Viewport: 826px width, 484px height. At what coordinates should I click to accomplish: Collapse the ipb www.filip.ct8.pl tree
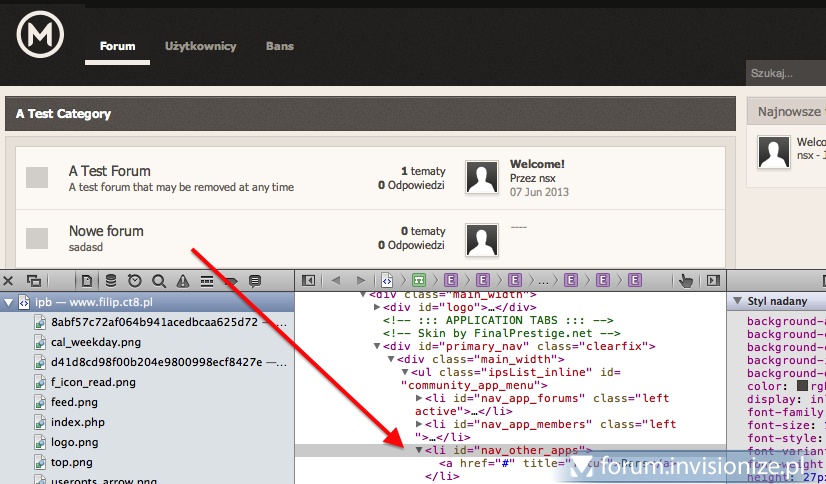pos(10,302)
